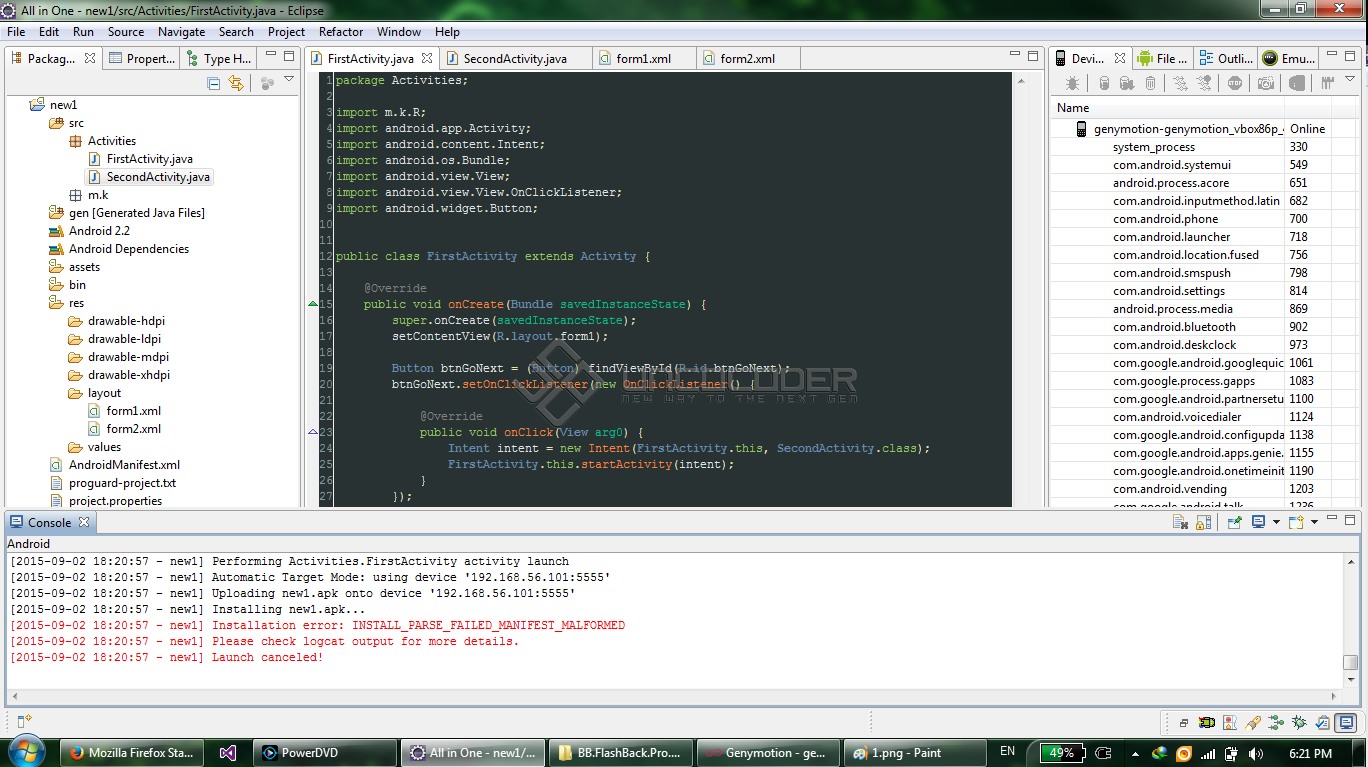
Task: Open the Debug perspective bug icon
Action: [x=1299, y=723]
